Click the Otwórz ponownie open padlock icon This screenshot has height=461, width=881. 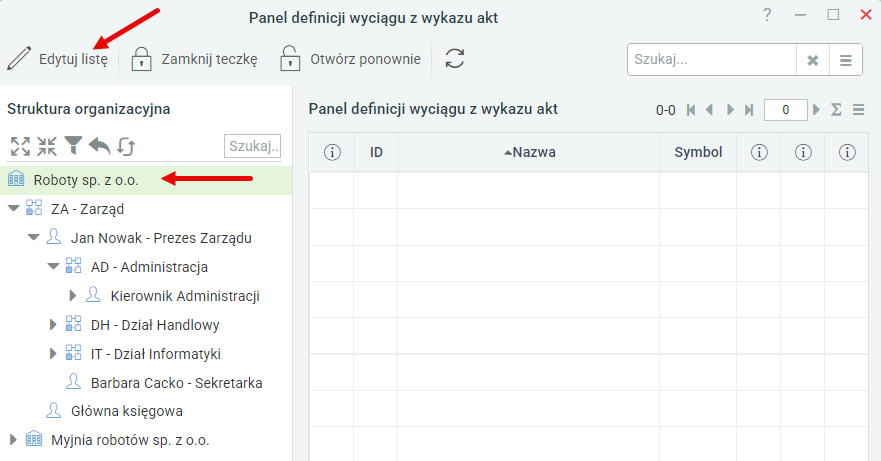290,58
